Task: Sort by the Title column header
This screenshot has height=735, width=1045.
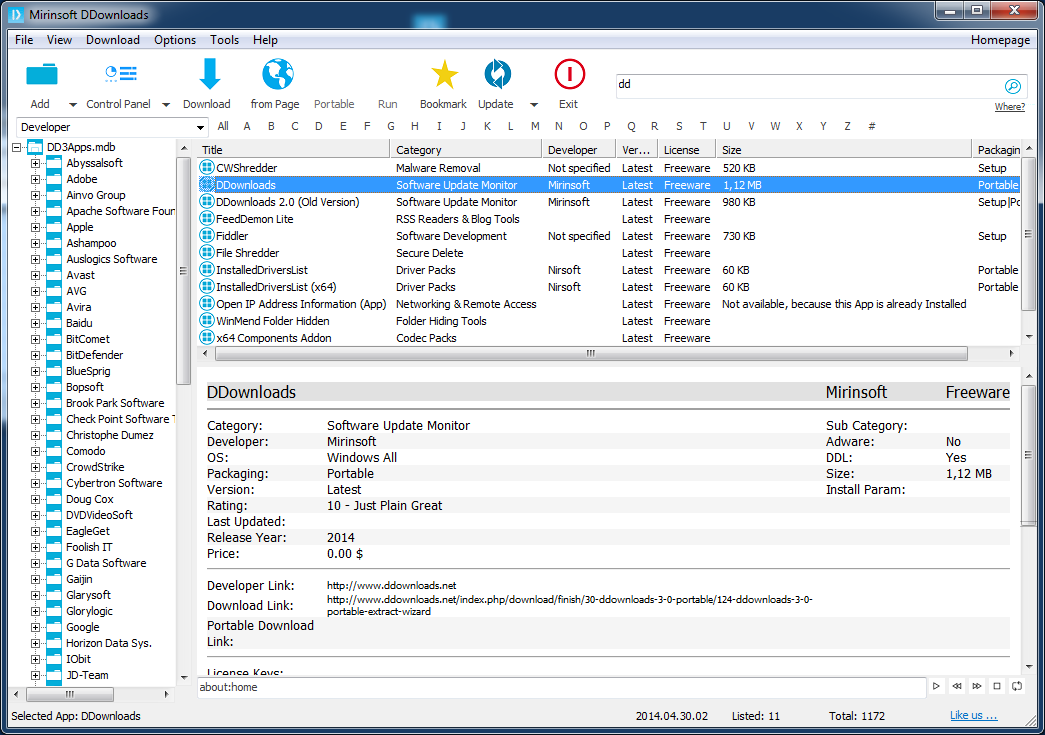Action: pos(293,150)
